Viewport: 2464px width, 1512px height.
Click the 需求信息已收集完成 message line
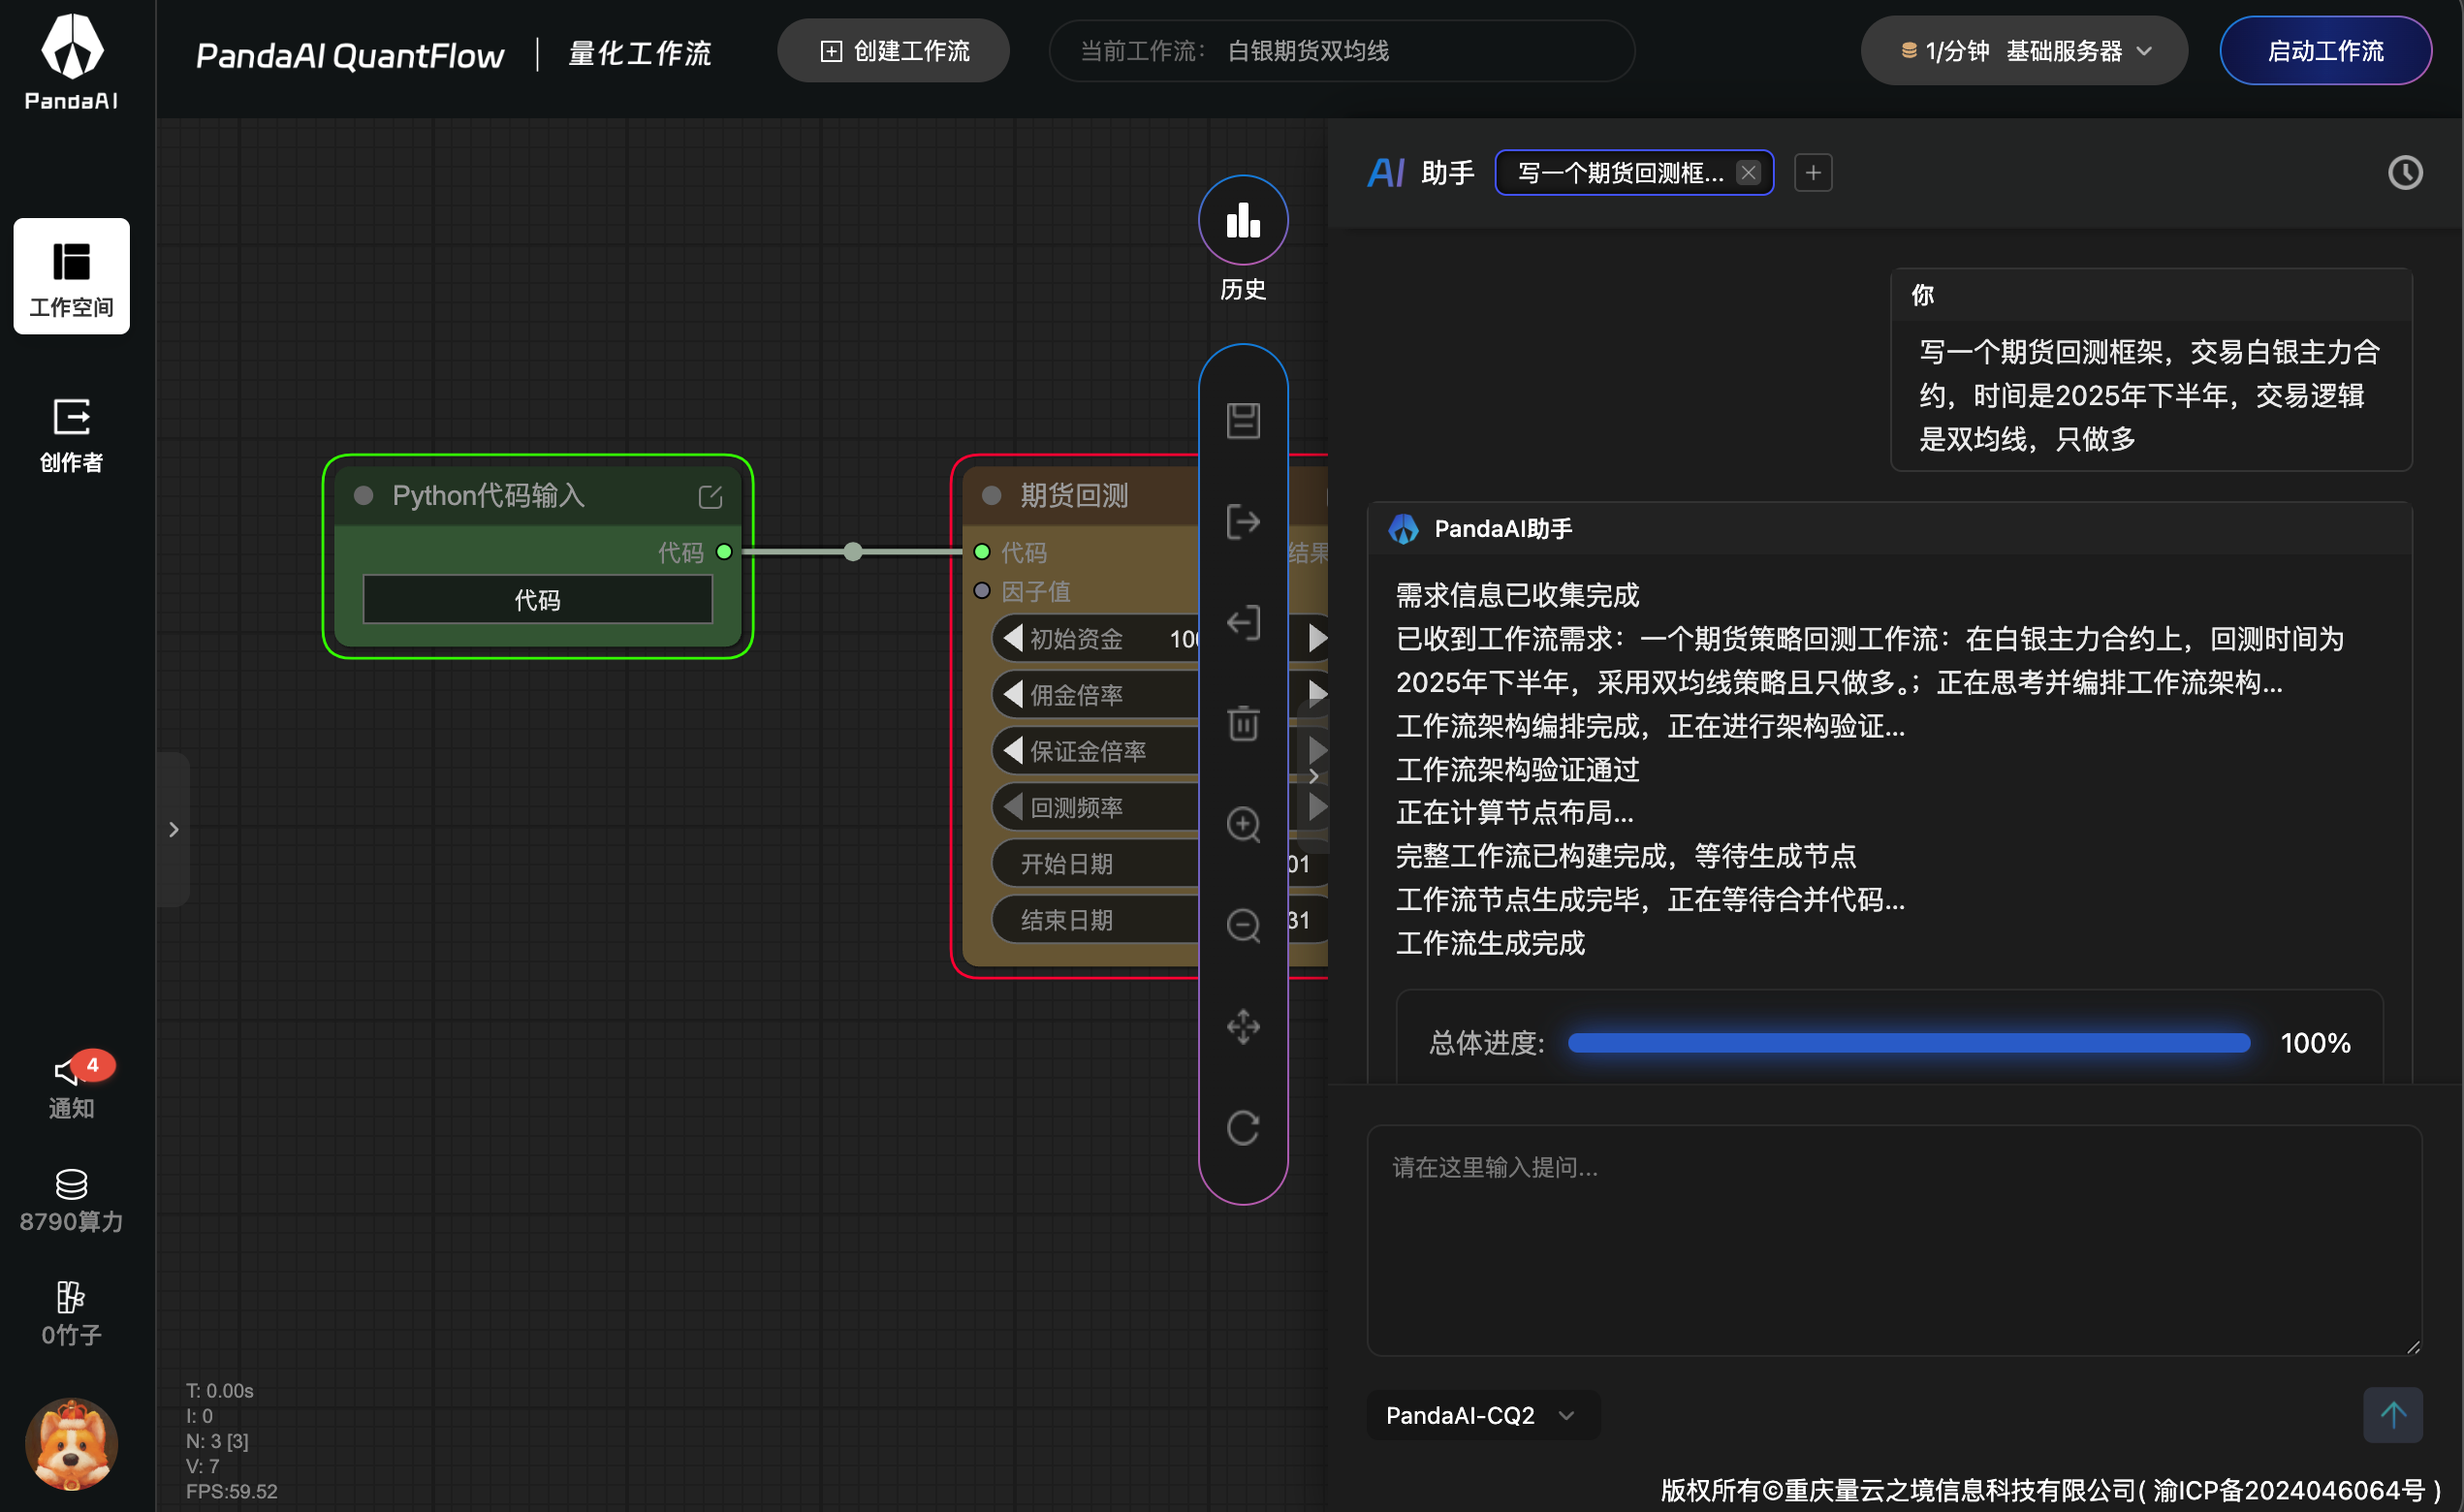pyautogui.click(x=1517, y=595)
